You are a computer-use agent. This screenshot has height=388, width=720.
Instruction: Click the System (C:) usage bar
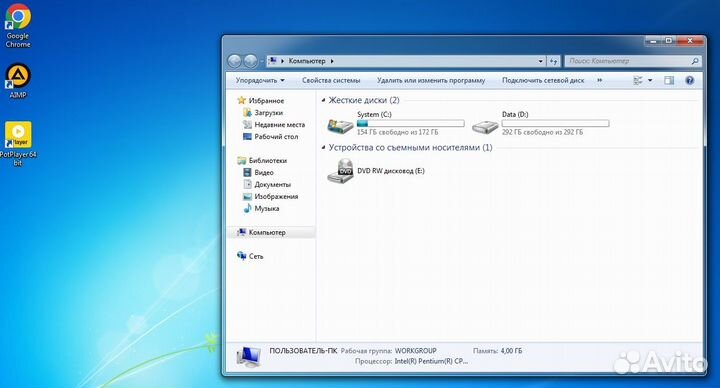click(411, 124)
